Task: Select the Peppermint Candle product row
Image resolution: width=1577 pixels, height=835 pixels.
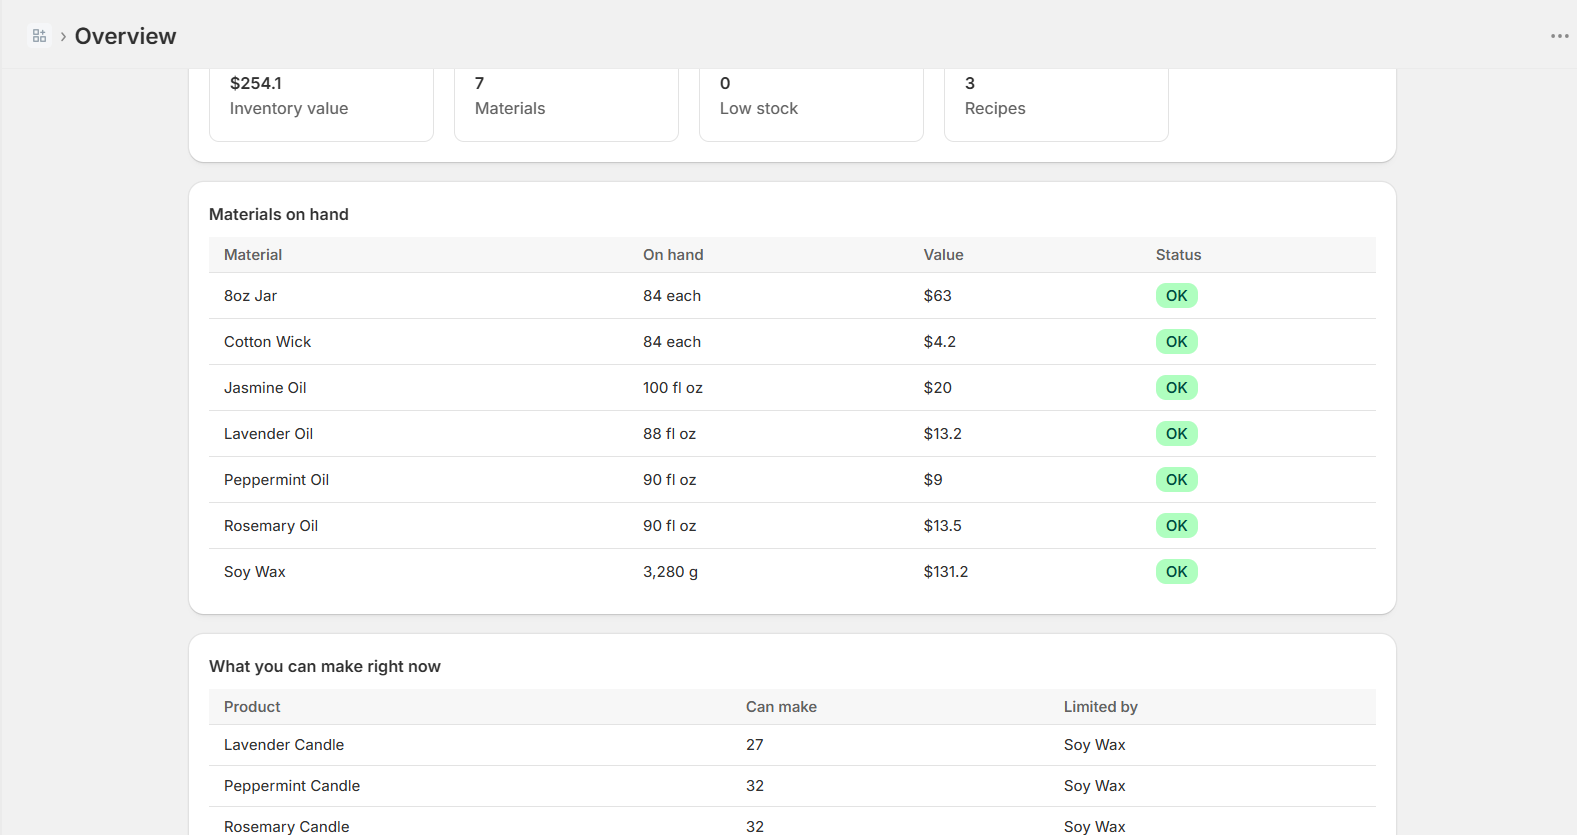Action: [792, 786]
